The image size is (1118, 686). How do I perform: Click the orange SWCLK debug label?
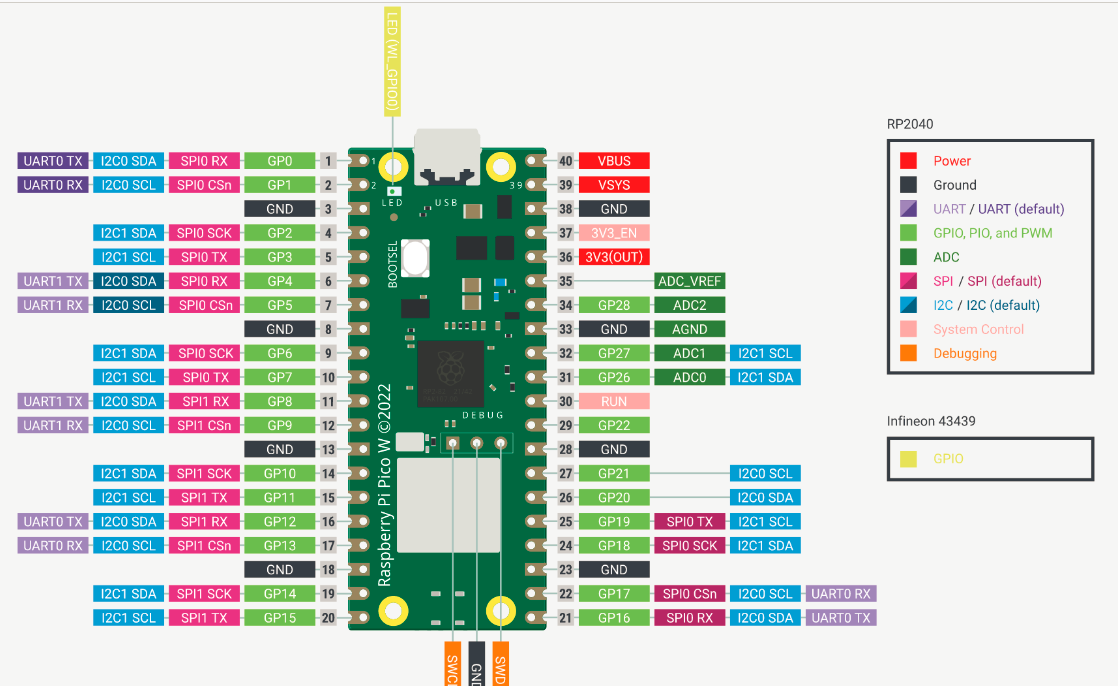coord(452,663)
